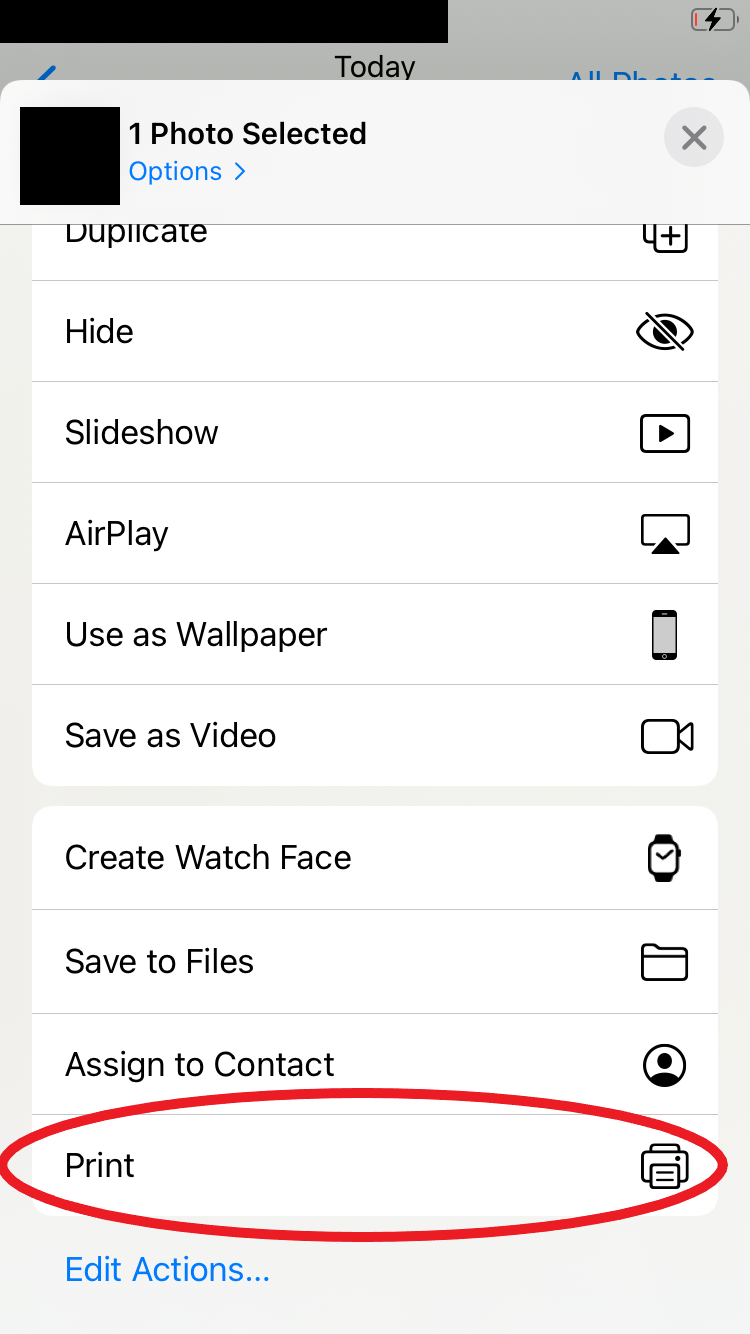
Task: Tap the Save to Files folder icon
Action: (x=664, y=962)
